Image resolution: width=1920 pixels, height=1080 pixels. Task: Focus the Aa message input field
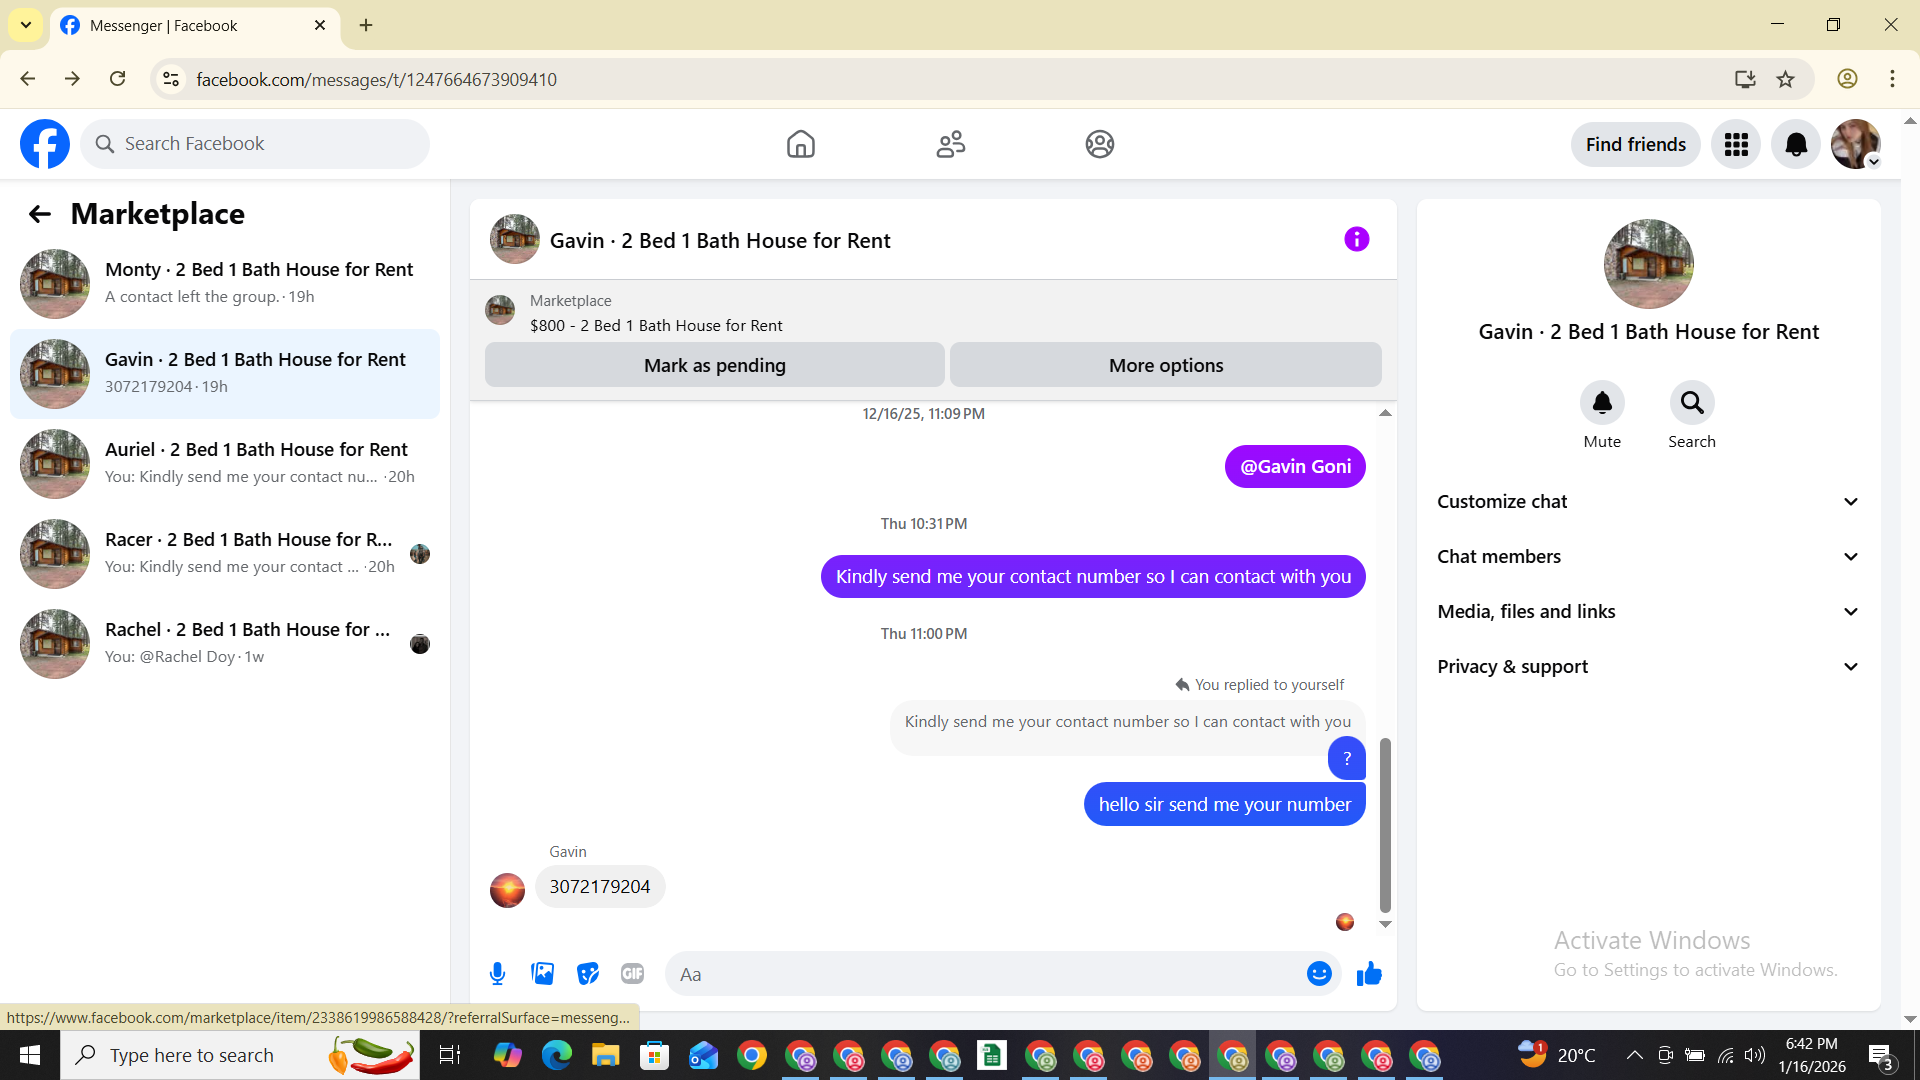pyautogui.click(x=985, y=974)
